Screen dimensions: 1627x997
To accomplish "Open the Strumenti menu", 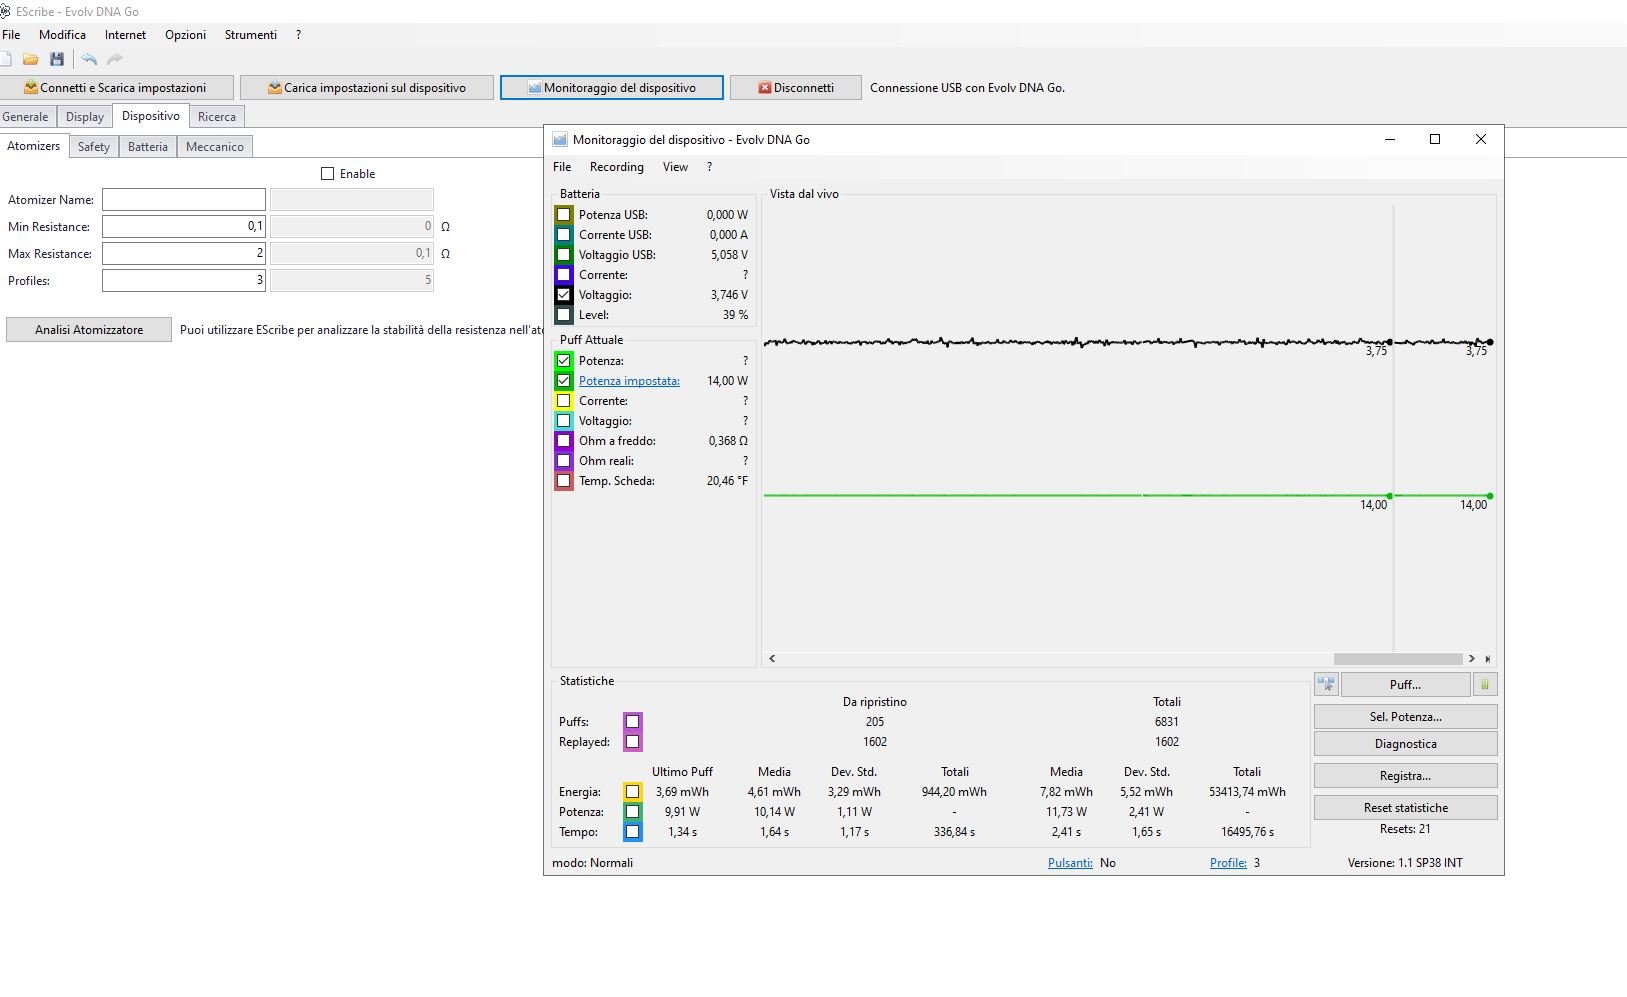I will tap(250, 35).
